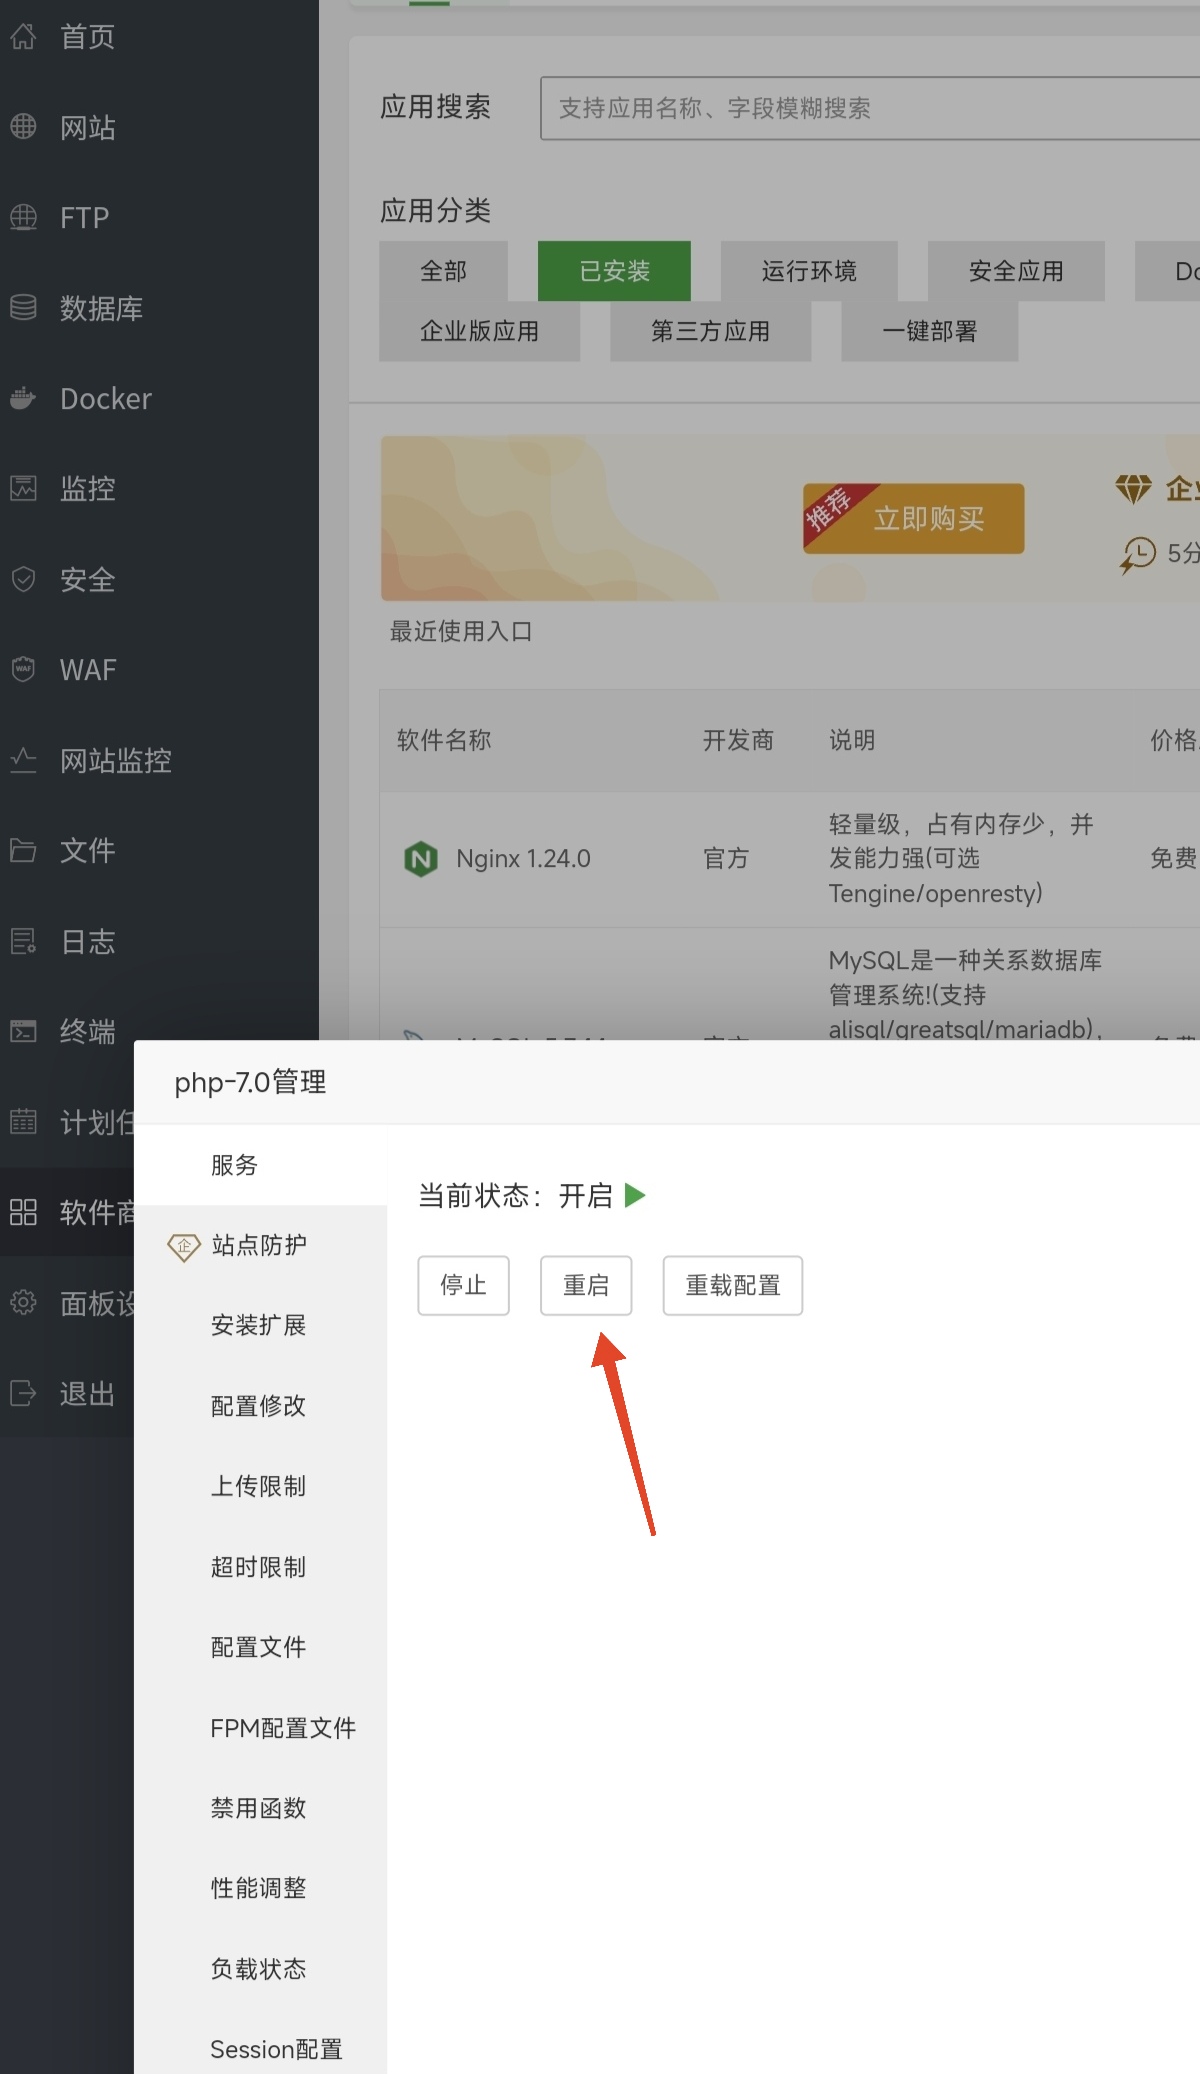Click the globe icon beside 网站
Screen dimensions: 1200x2074
pyautogui.click(x=23, y=127)
